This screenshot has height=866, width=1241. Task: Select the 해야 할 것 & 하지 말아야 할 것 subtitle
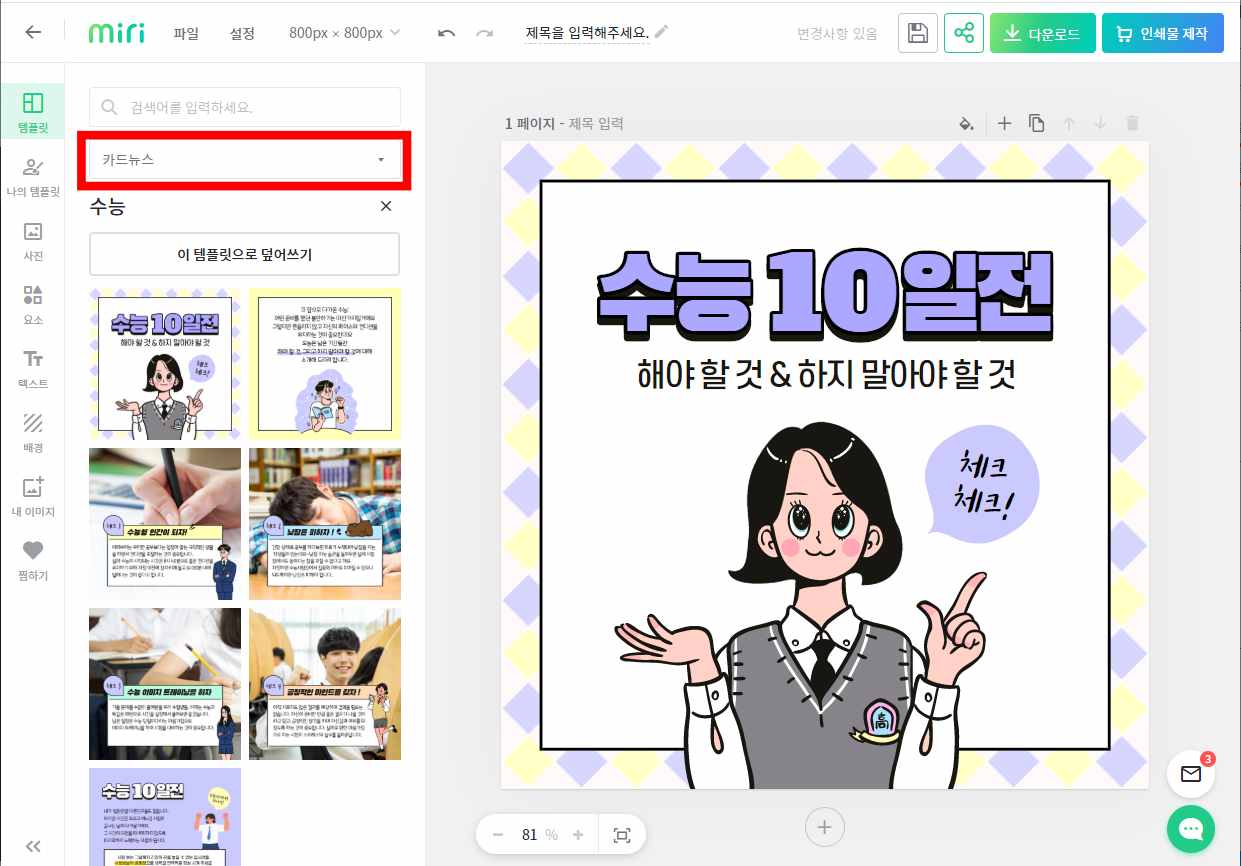[x=826, y=374]
